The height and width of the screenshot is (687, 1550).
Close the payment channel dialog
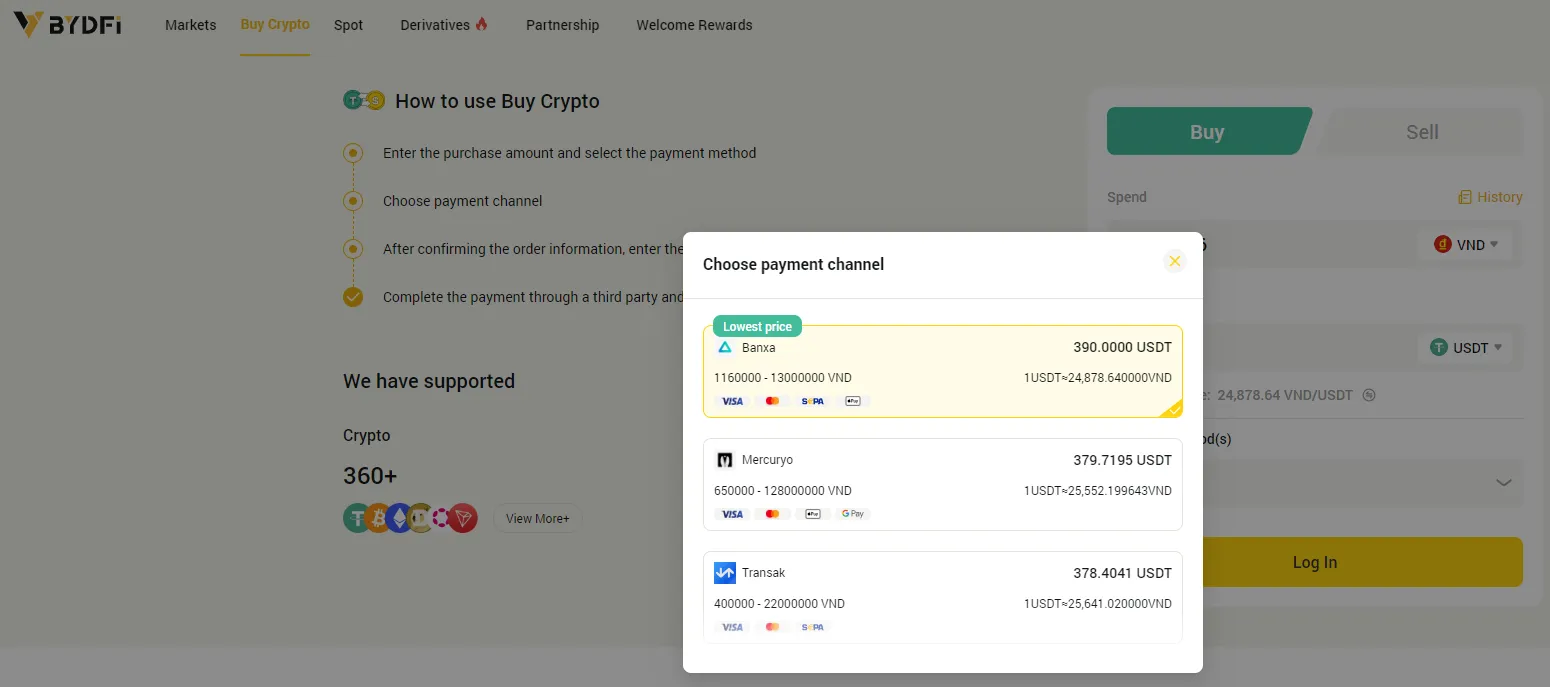[x=1175, y=261]
